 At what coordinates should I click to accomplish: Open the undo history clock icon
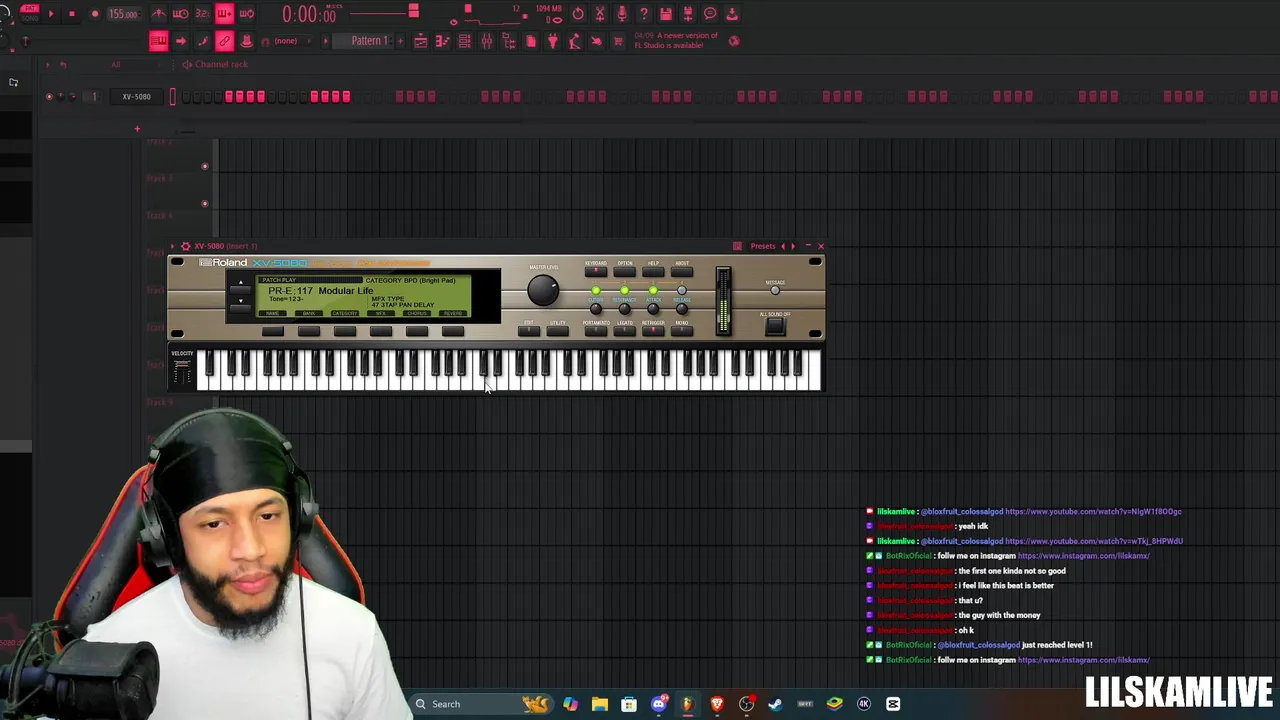point(578,14)
